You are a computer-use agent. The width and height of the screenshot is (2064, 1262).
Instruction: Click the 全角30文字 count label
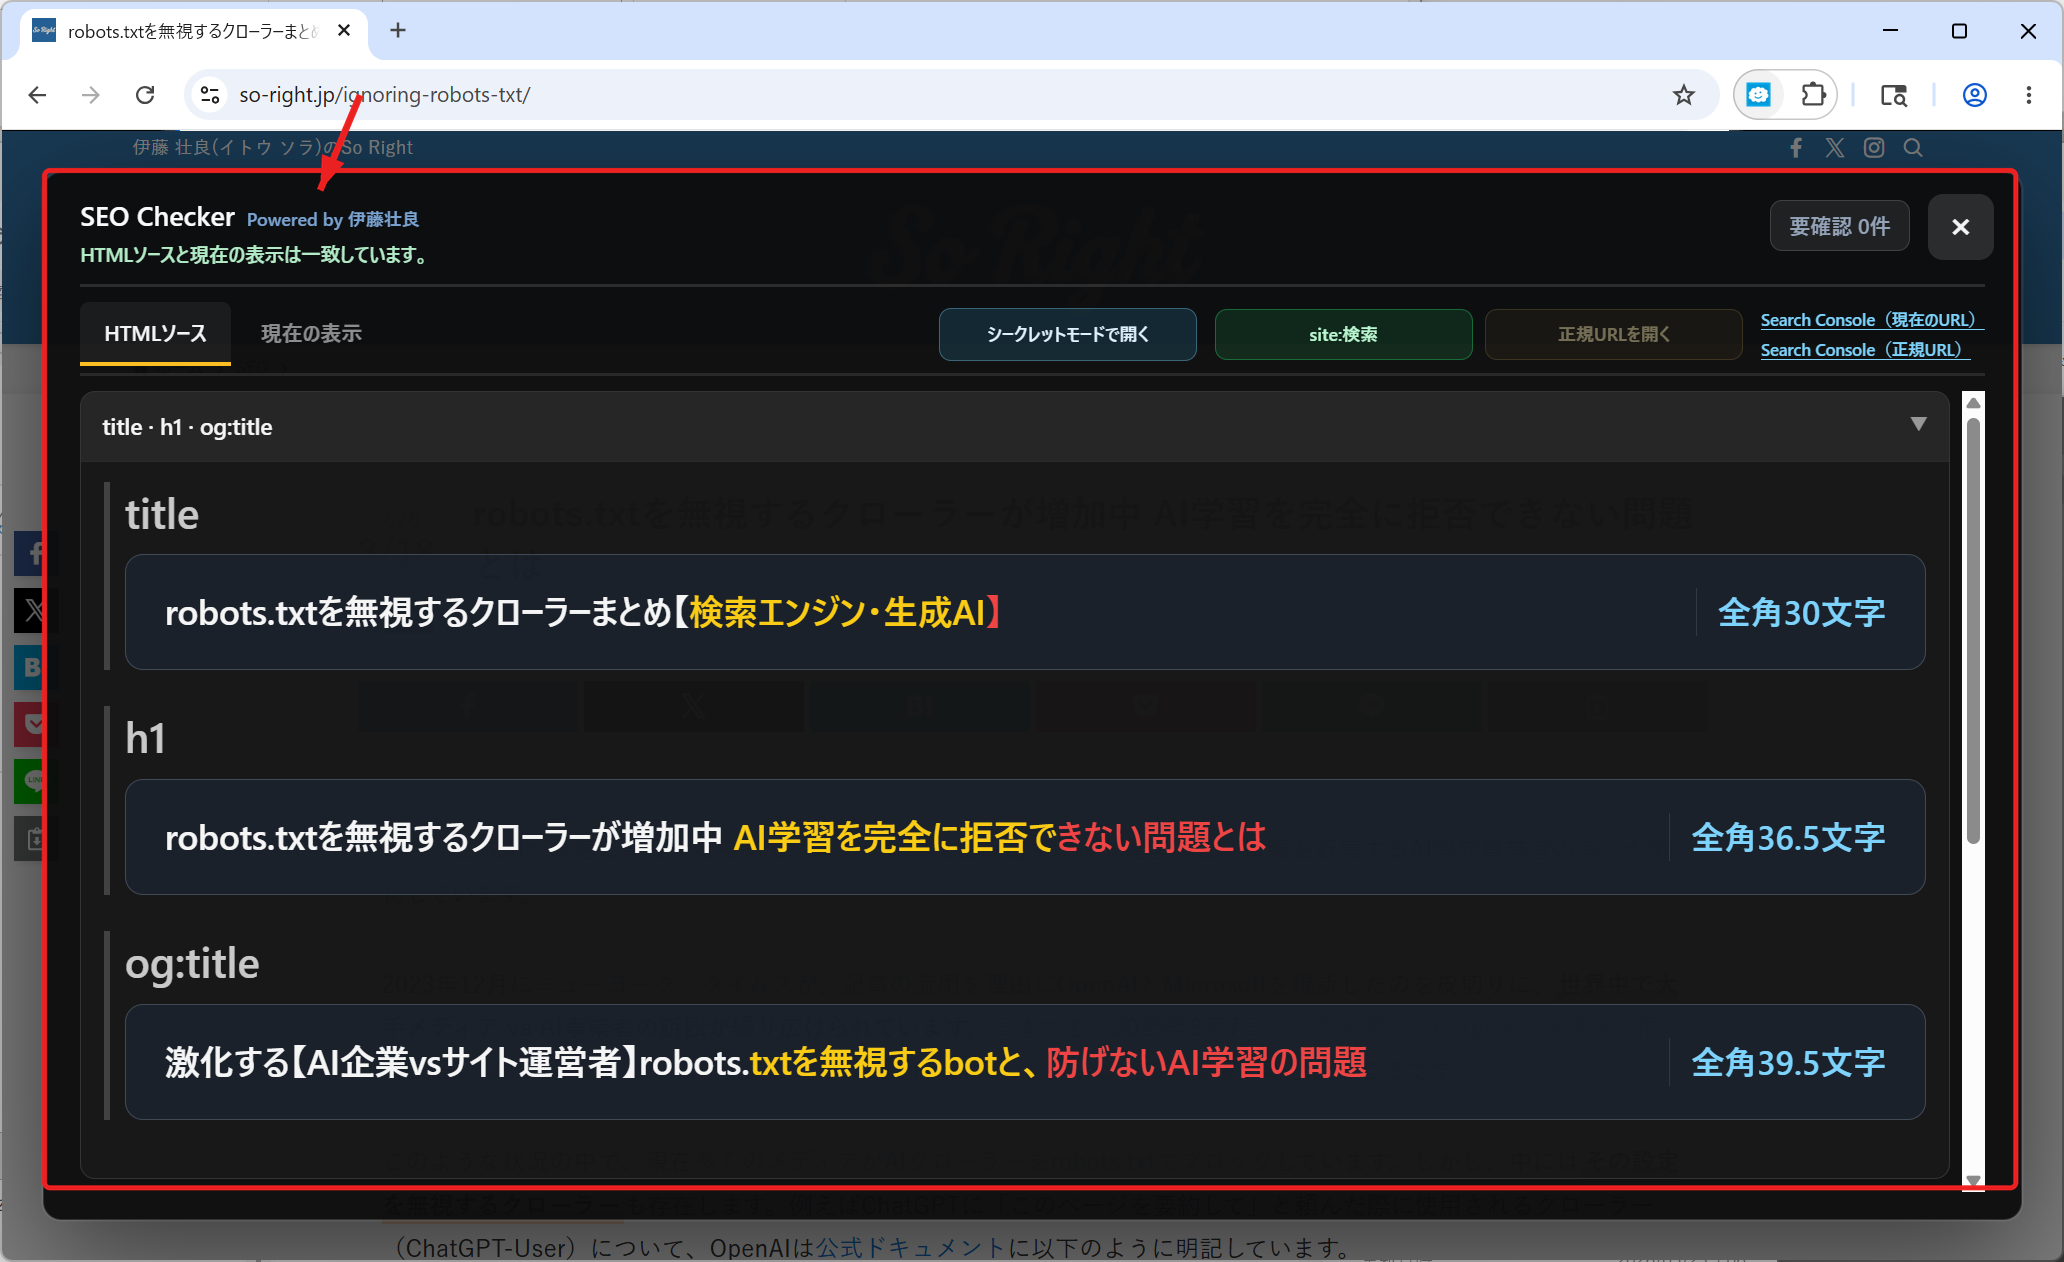[1801, 613]
